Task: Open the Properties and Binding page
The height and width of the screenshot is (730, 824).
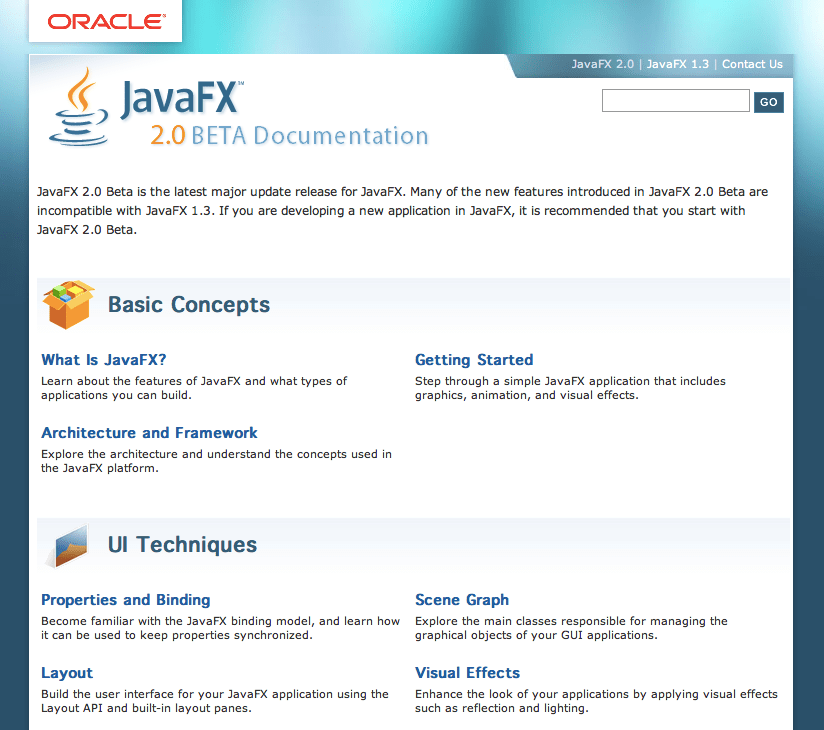Action: point(125,599)
